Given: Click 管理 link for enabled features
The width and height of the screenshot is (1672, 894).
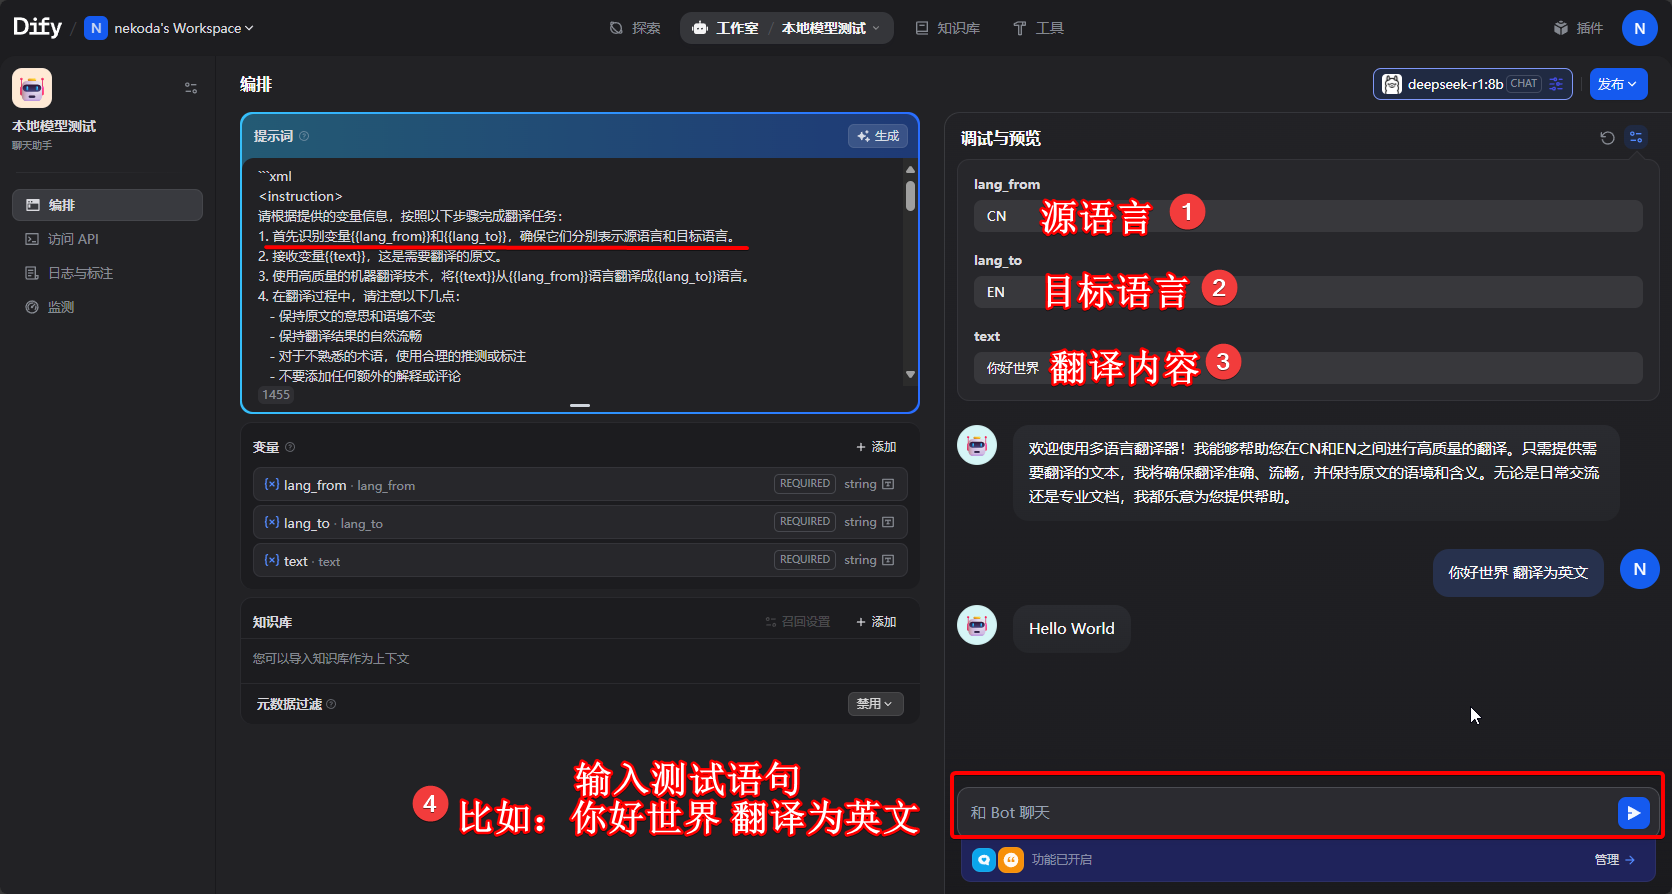Looking at the screenshot, I should 1613,860.
